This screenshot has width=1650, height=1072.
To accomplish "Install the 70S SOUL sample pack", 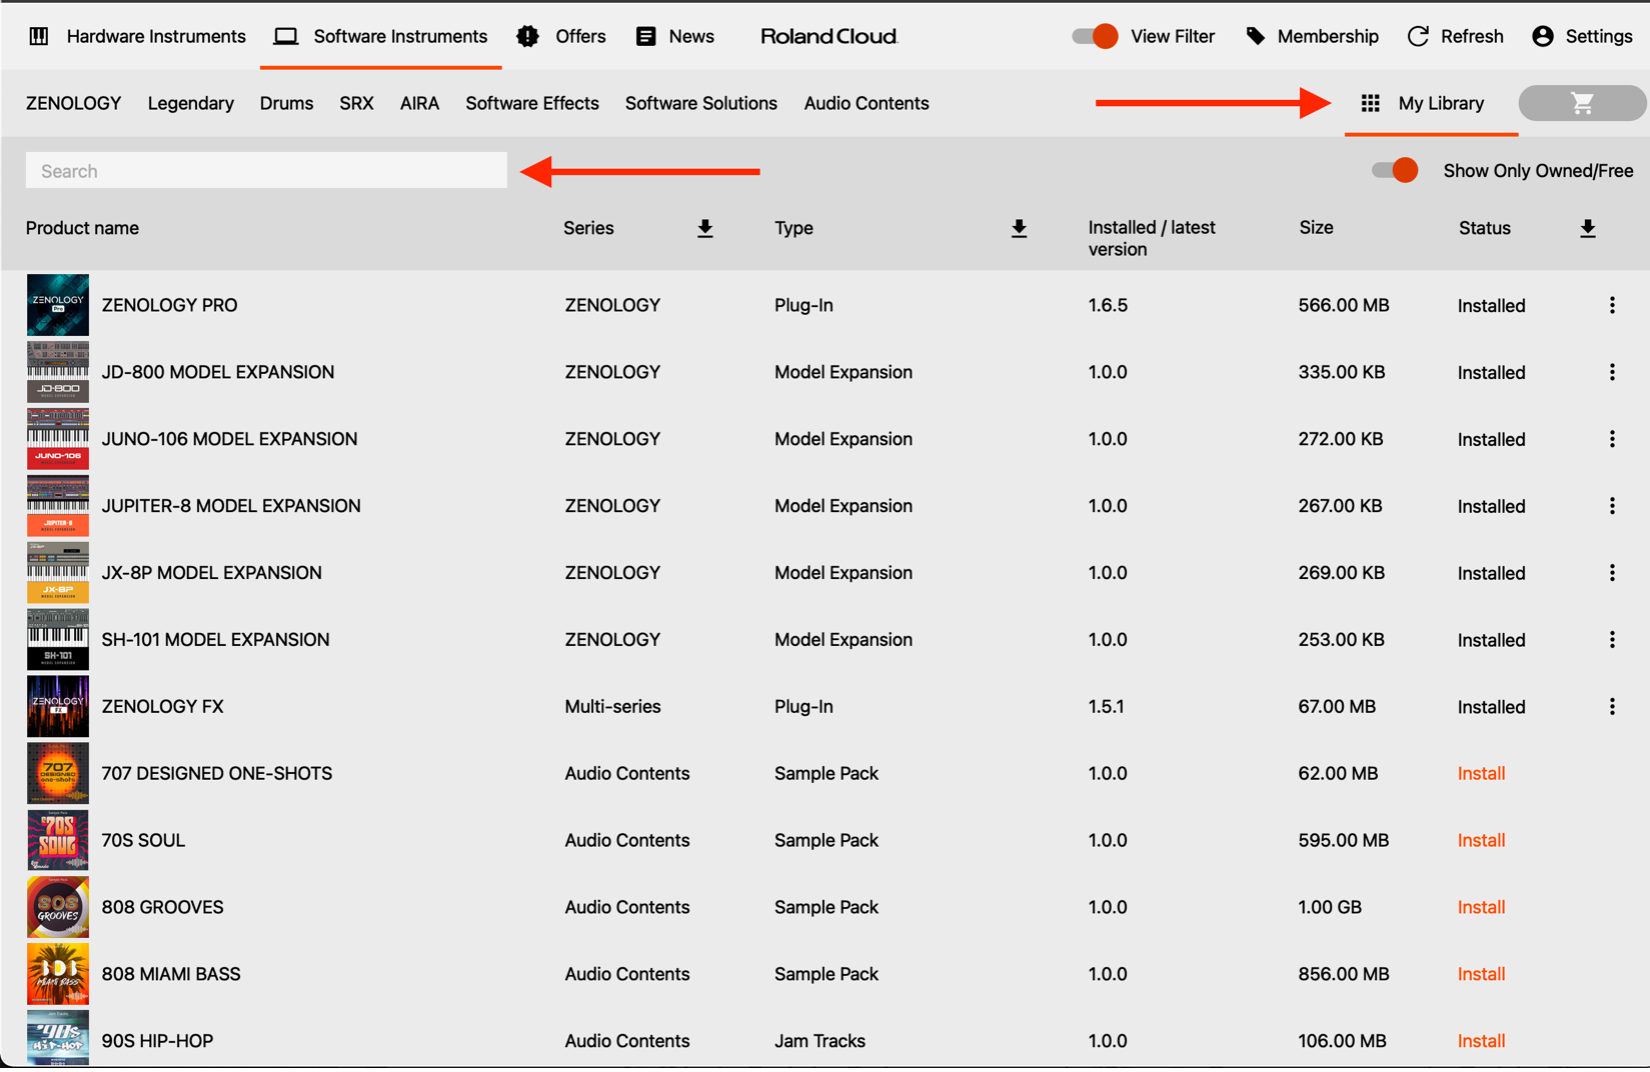I will (x=1481, y=840).
